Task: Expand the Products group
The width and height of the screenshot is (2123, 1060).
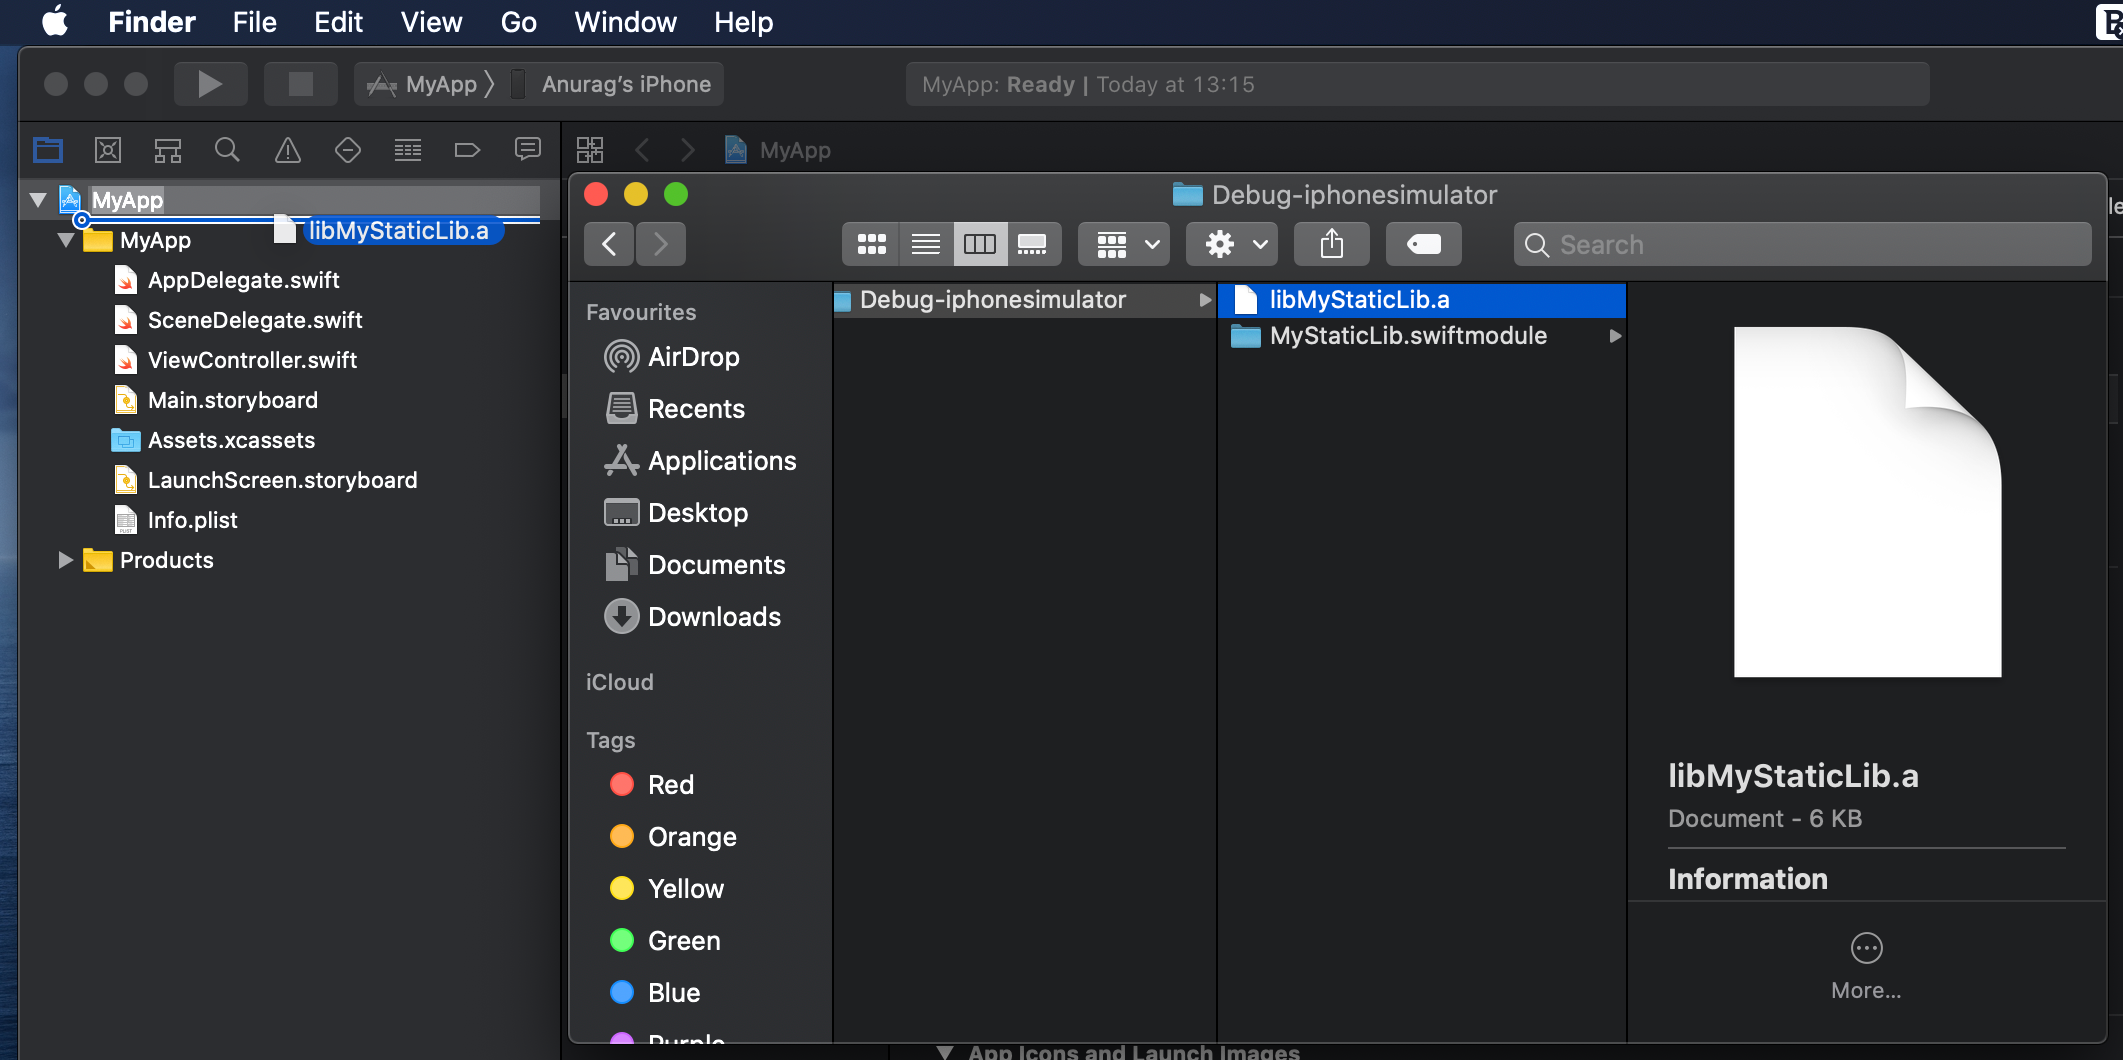Action: (66, 560)
